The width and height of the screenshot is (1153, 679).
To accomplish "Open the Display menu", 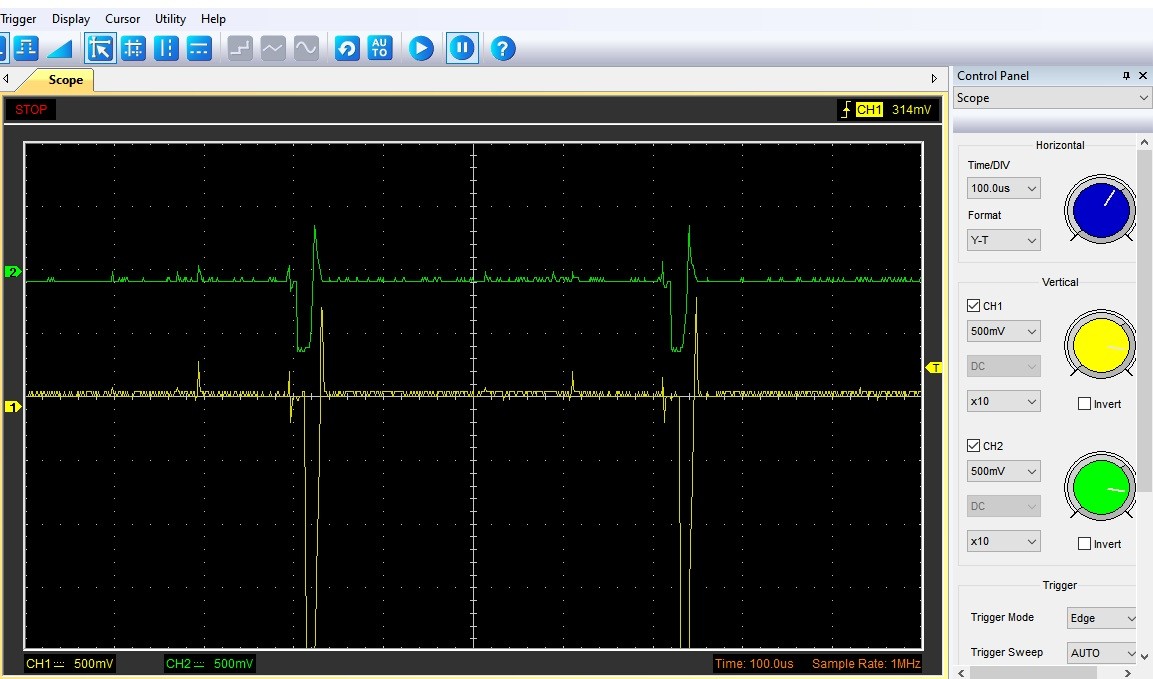I will (x=71, y=19).
